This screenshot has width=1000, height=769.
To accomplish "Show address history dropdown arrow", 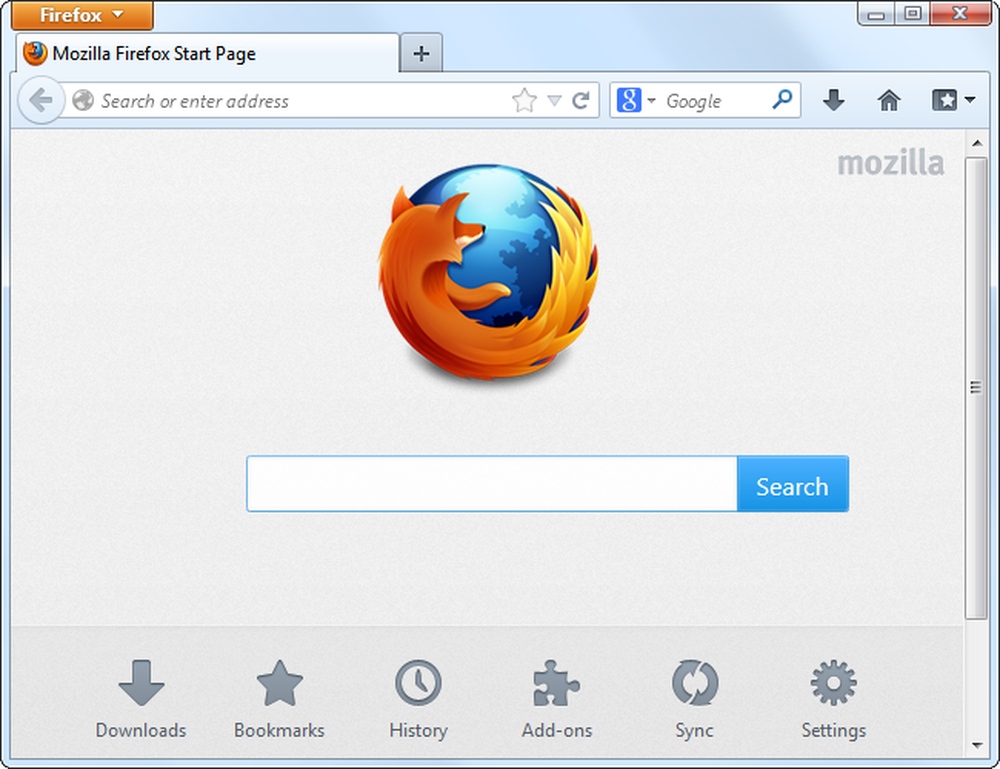I will (x=554, y=100).
